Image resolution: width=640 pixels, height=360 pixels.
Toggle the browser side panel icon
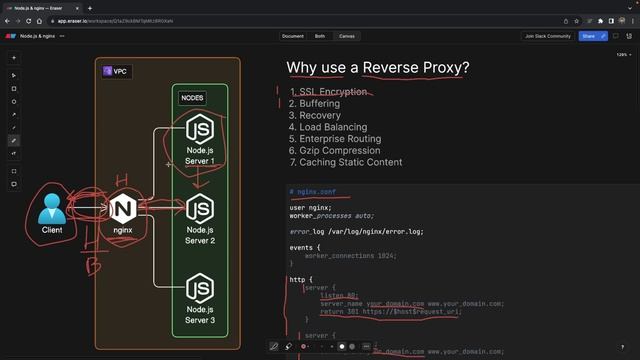[611, 21]
